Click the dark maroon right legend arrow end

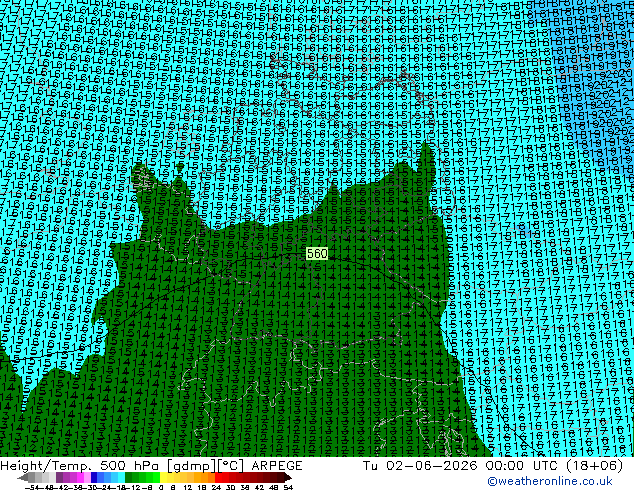(x=288, y=477)
